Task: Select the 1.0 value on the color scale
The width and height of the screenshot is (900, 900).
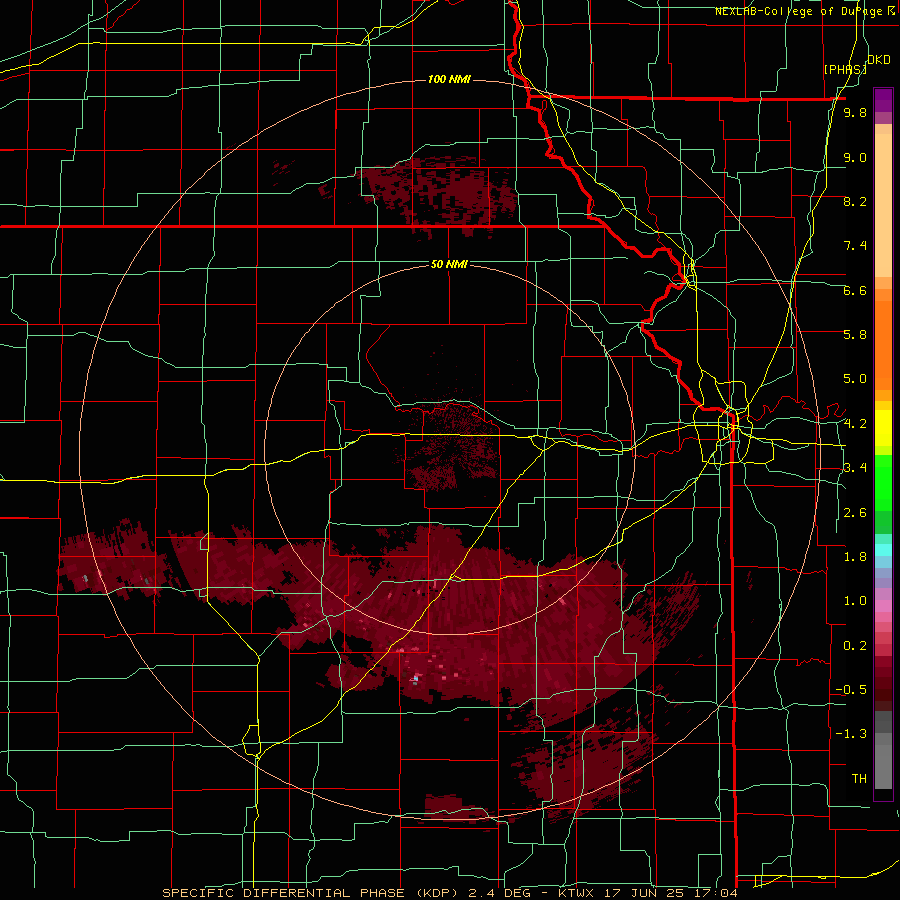Action: click(x=855, y=600)
